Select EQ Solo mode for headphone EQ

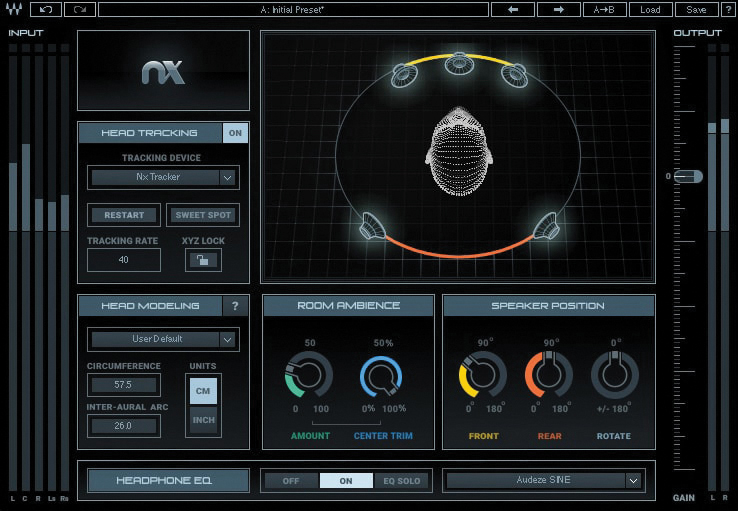tap(403, 481)
